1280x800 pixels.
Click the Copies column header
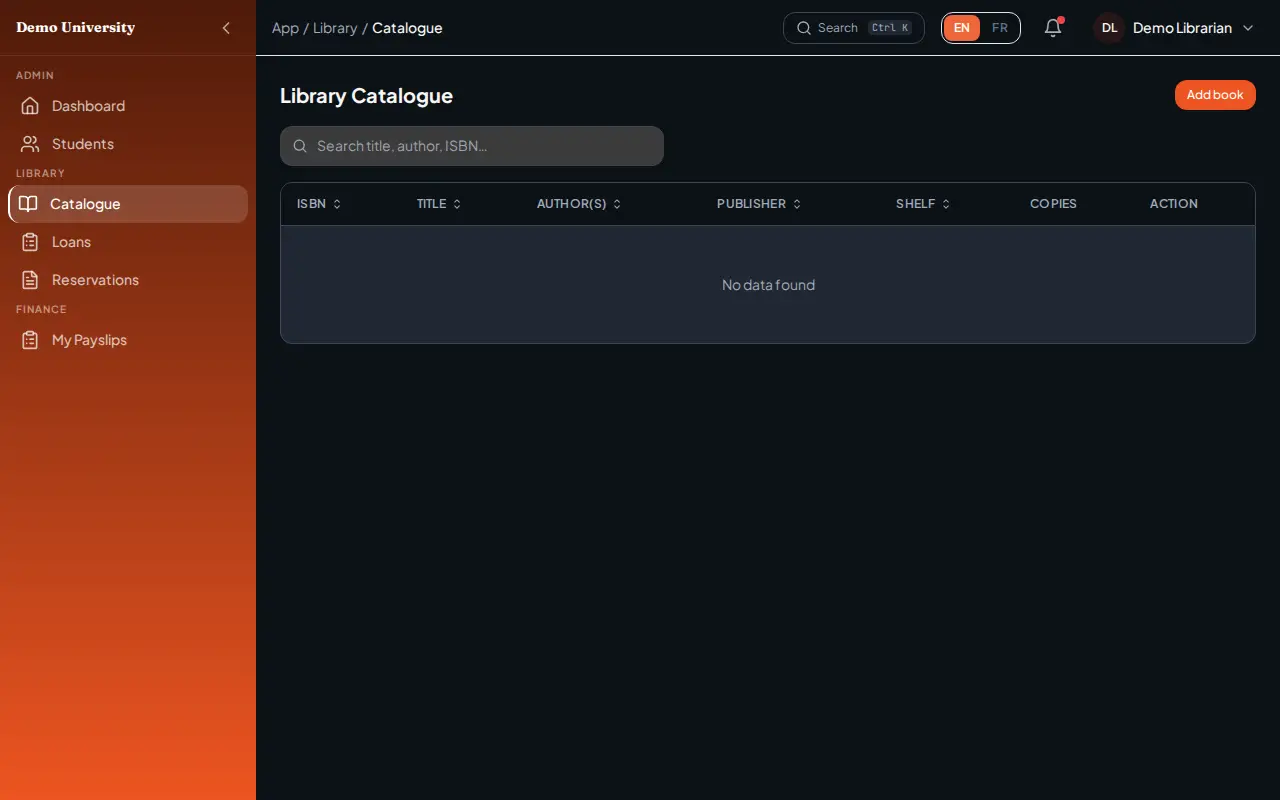tap(1053, 204)
